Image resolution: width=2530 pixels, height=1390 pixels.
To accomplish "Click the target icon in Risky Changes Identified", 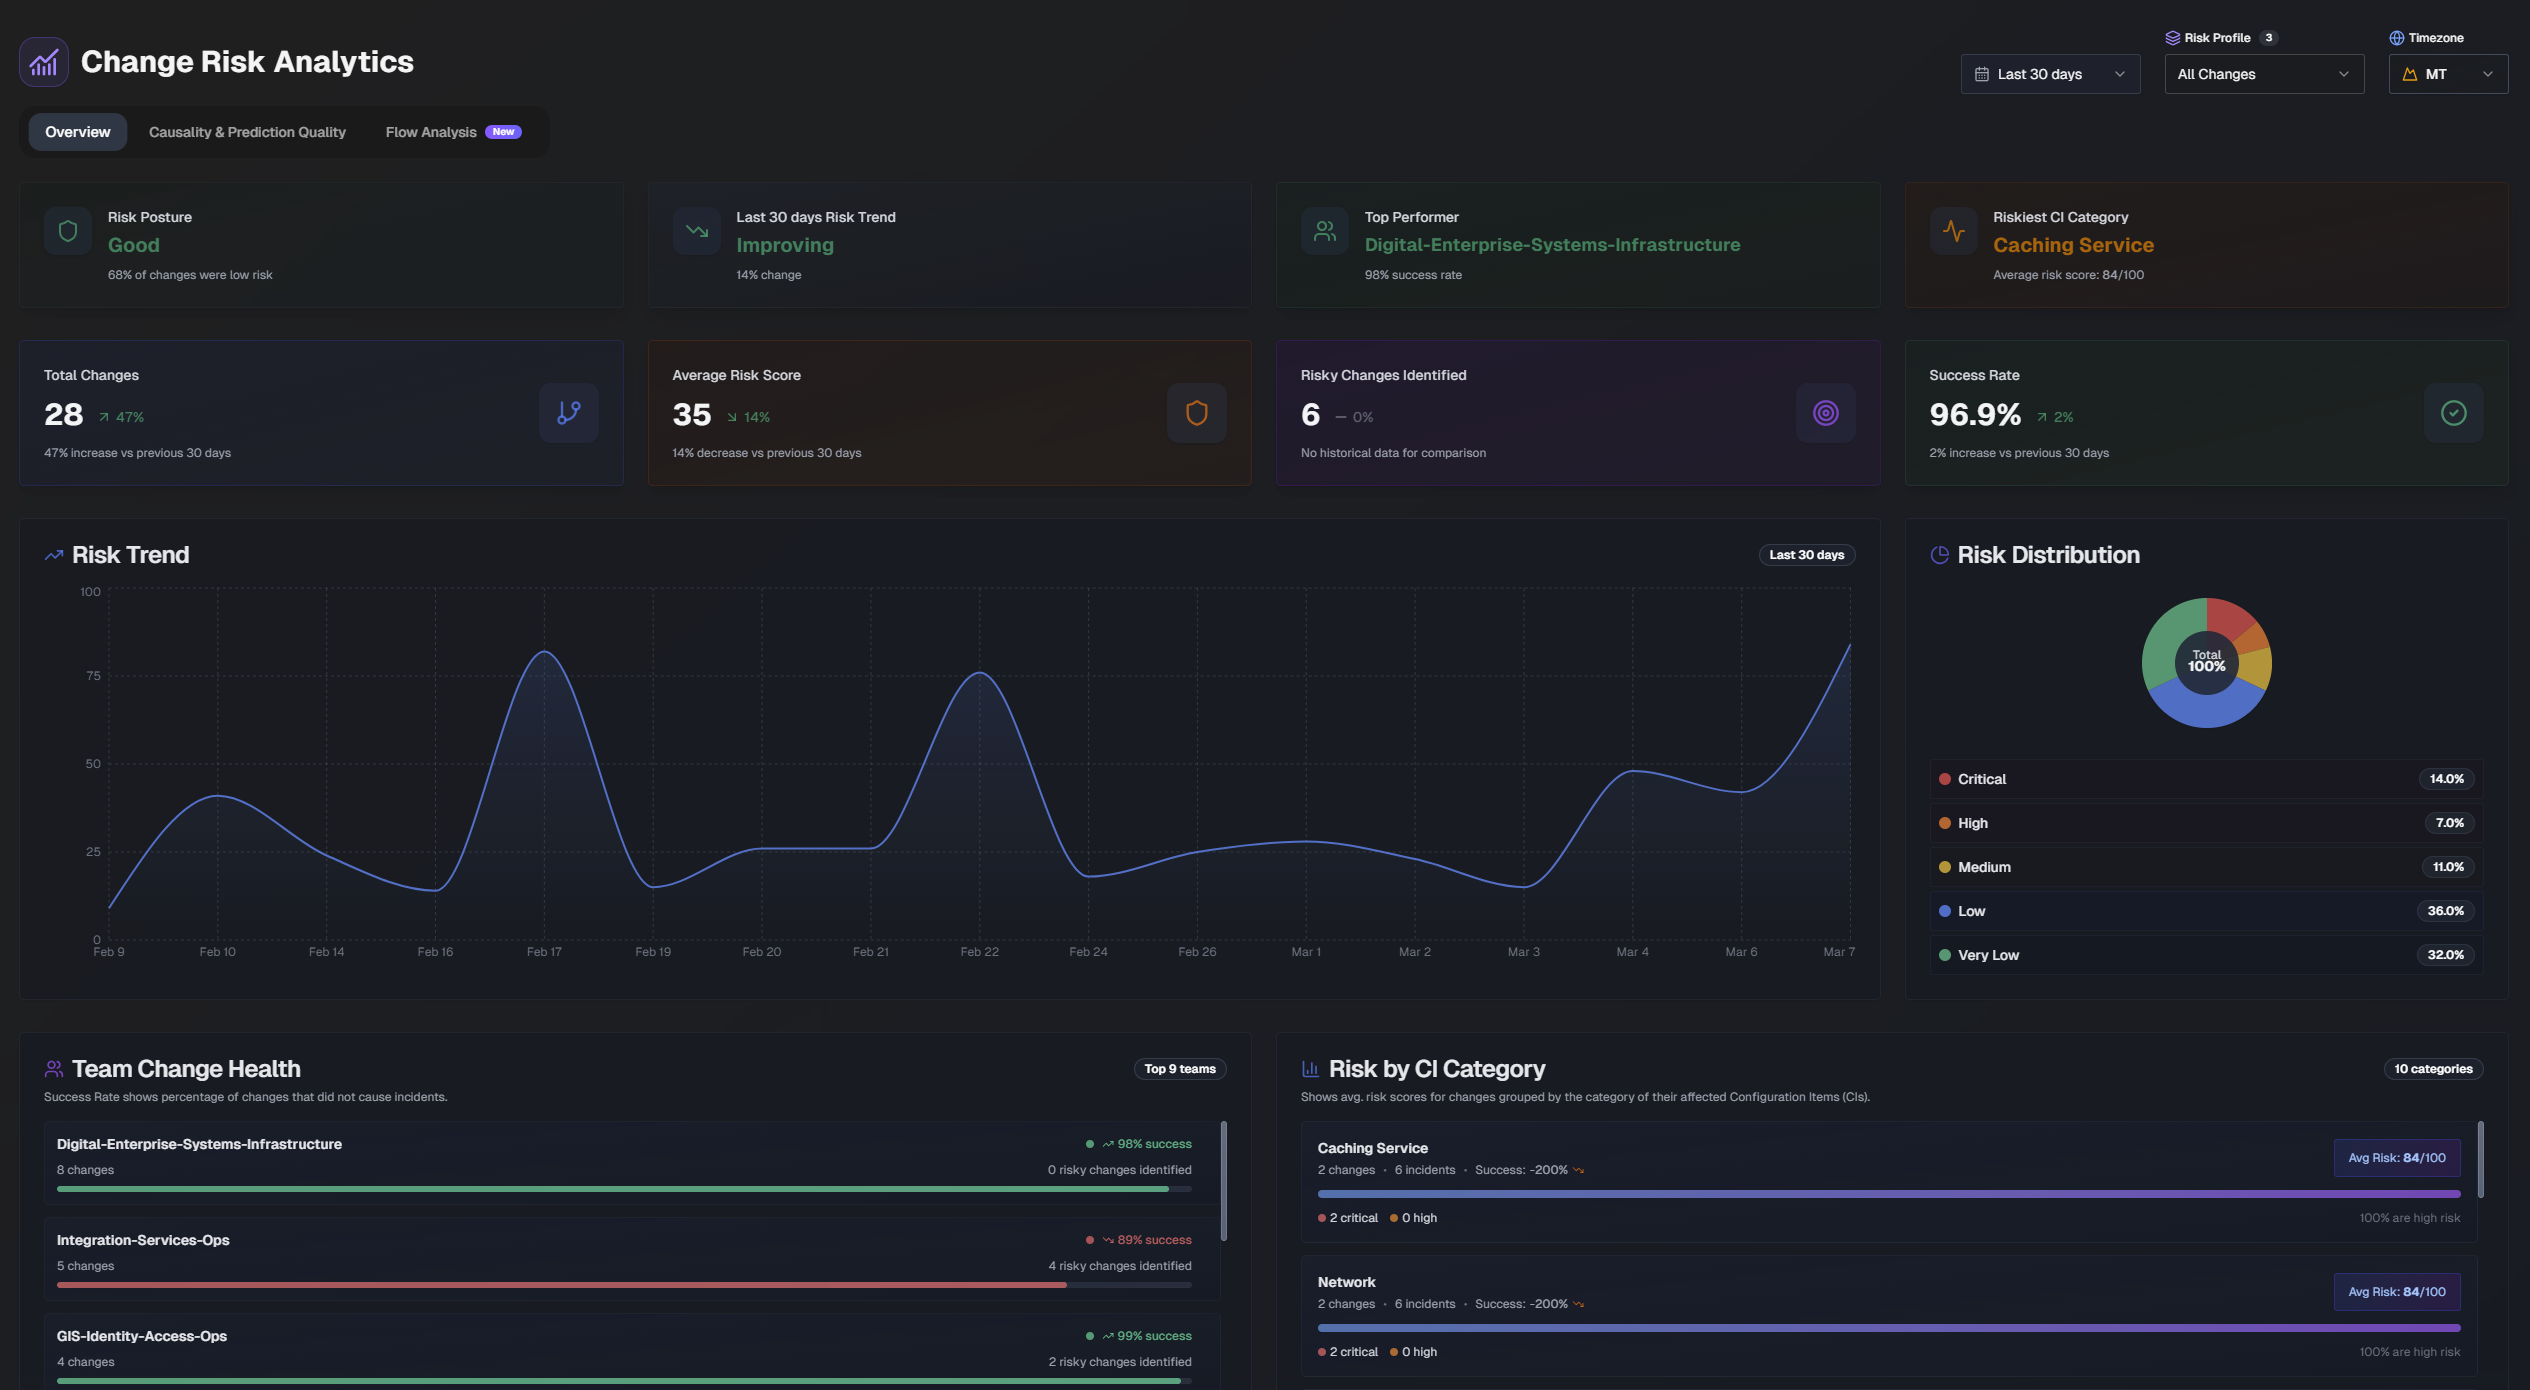I will pyautogui.click(x=1826, y=413).
